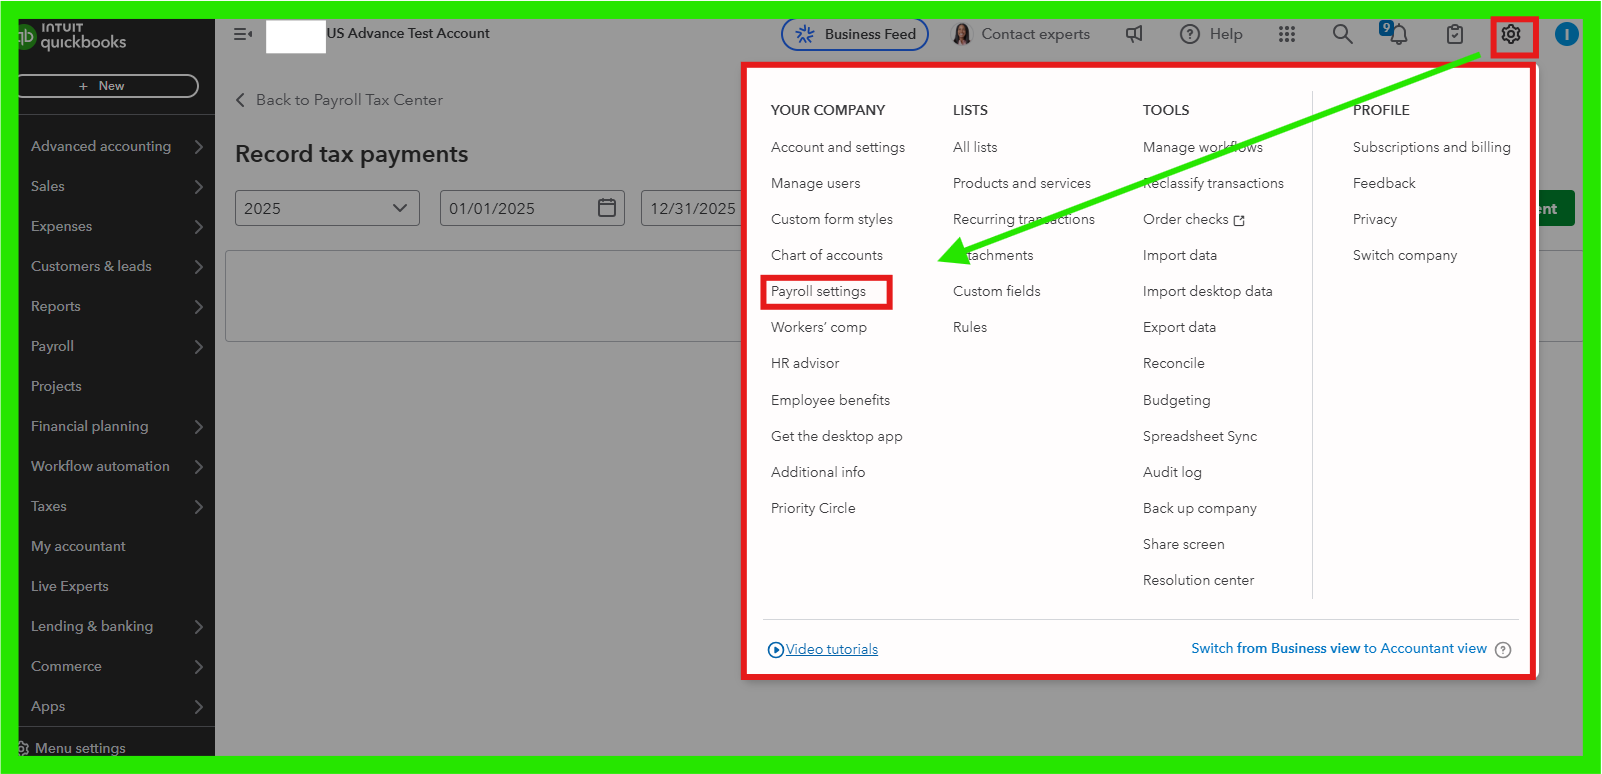1602x774 pixels.
Task: Click the 12/31/2025 end date field
Action: [x=692, y=208]
